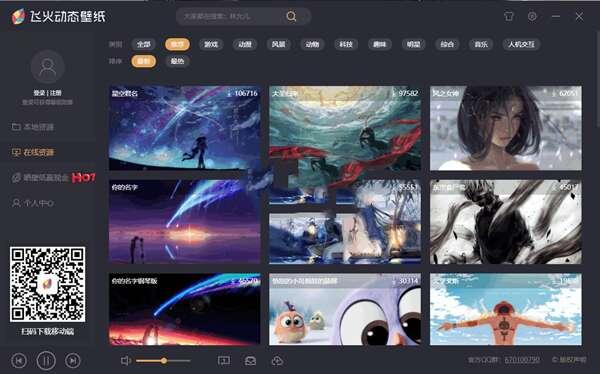600x374 pixels.
Task: Click the official QQ group number 670100750
Action: click(522, 360)
